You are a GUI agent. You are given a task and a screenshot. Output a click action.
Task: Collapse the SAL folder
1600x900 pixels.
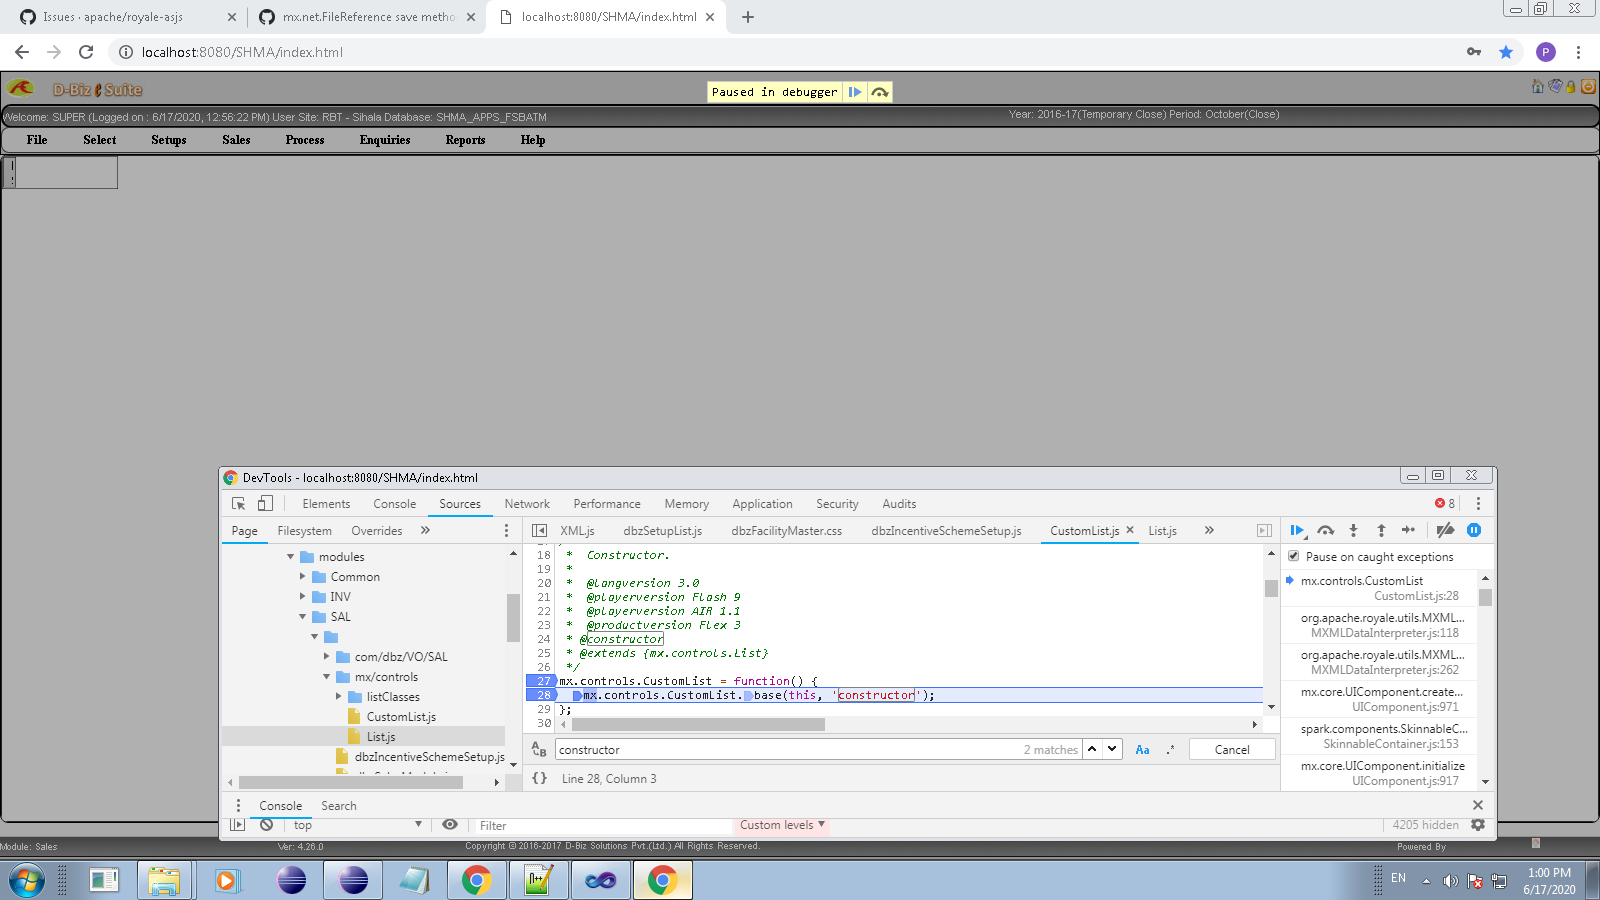click(x=303, y=617)
